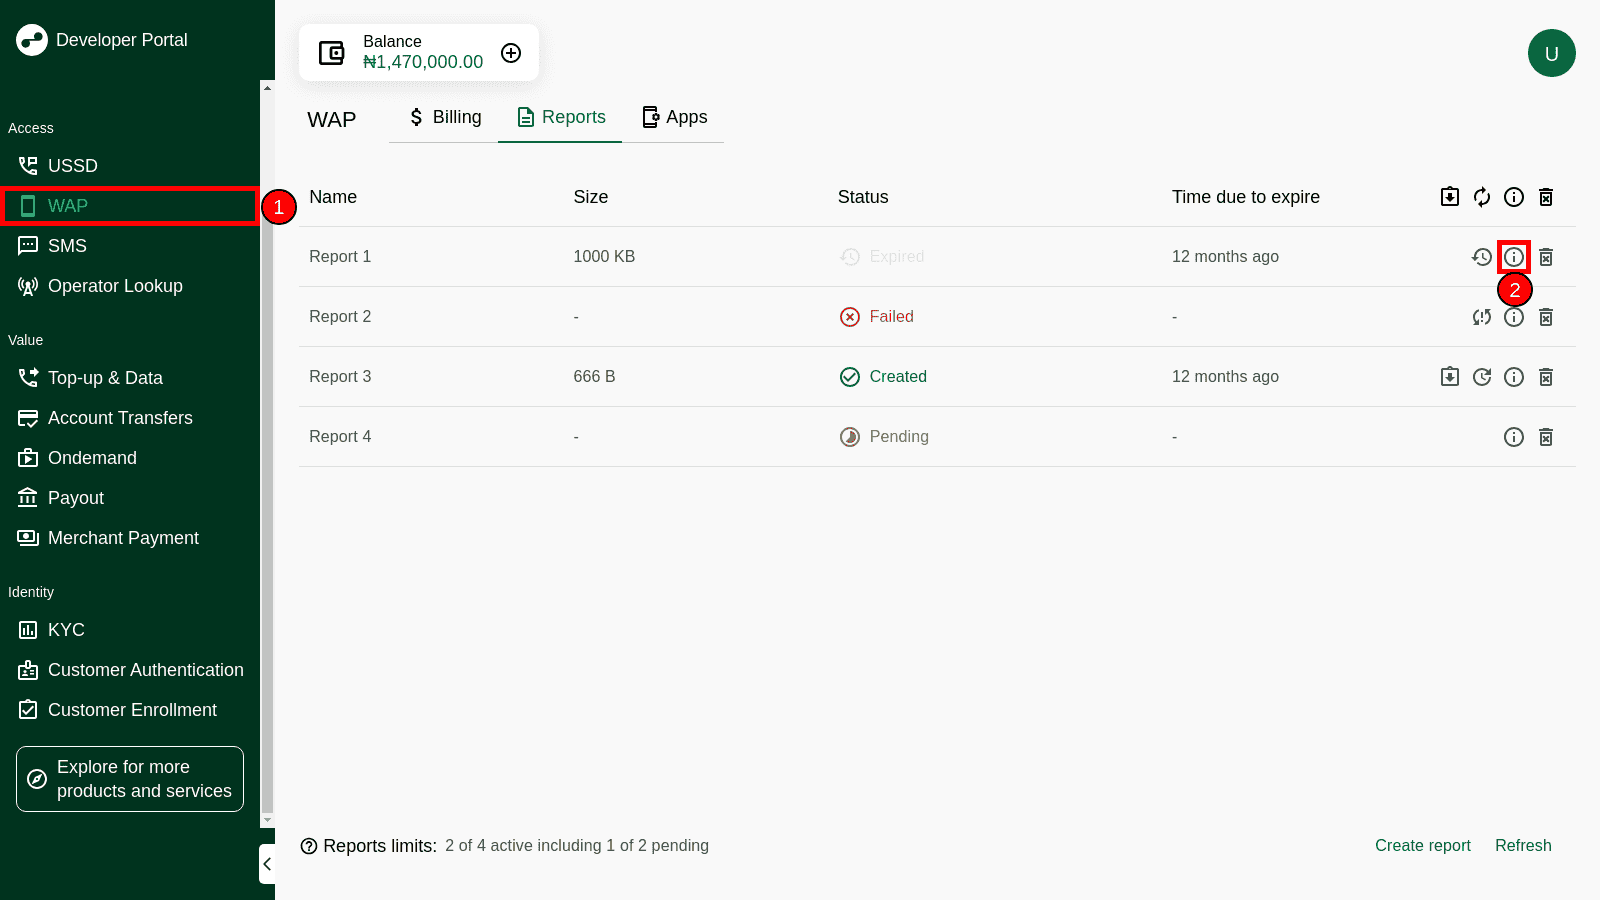Restore expired Report 1 via history icon

pos(1482,257)
